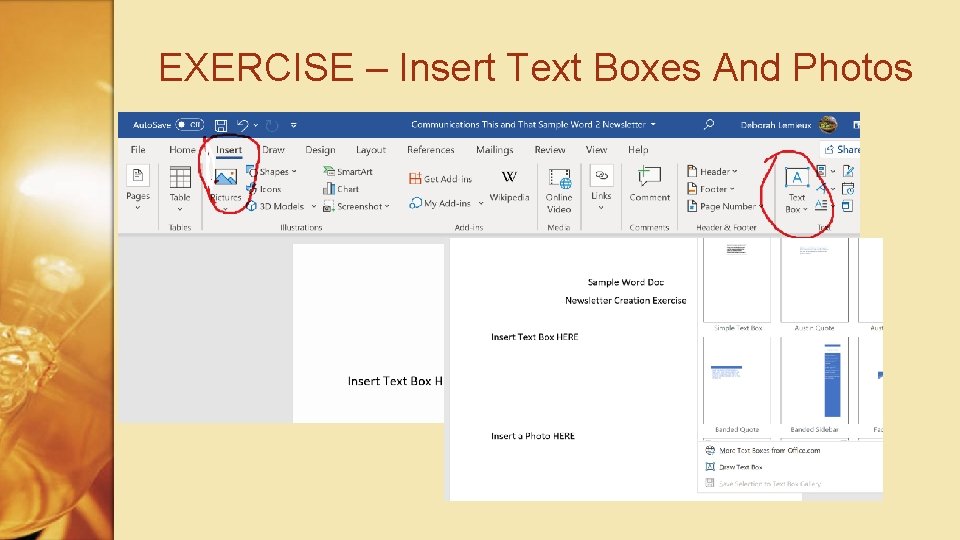960x540 pixels.
Task: Open the Shapes gallery
Action: pyautogui.click(x=272, y=171)
